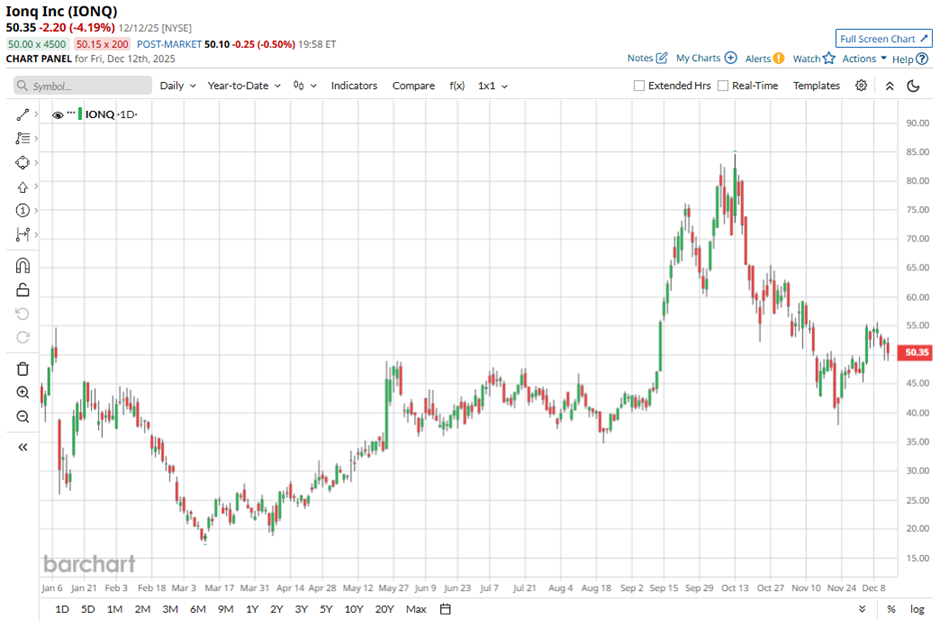Open Notes with the pencil icon
Image resolution: width=940 pixels, height=629 pixels.
[647, 58]
